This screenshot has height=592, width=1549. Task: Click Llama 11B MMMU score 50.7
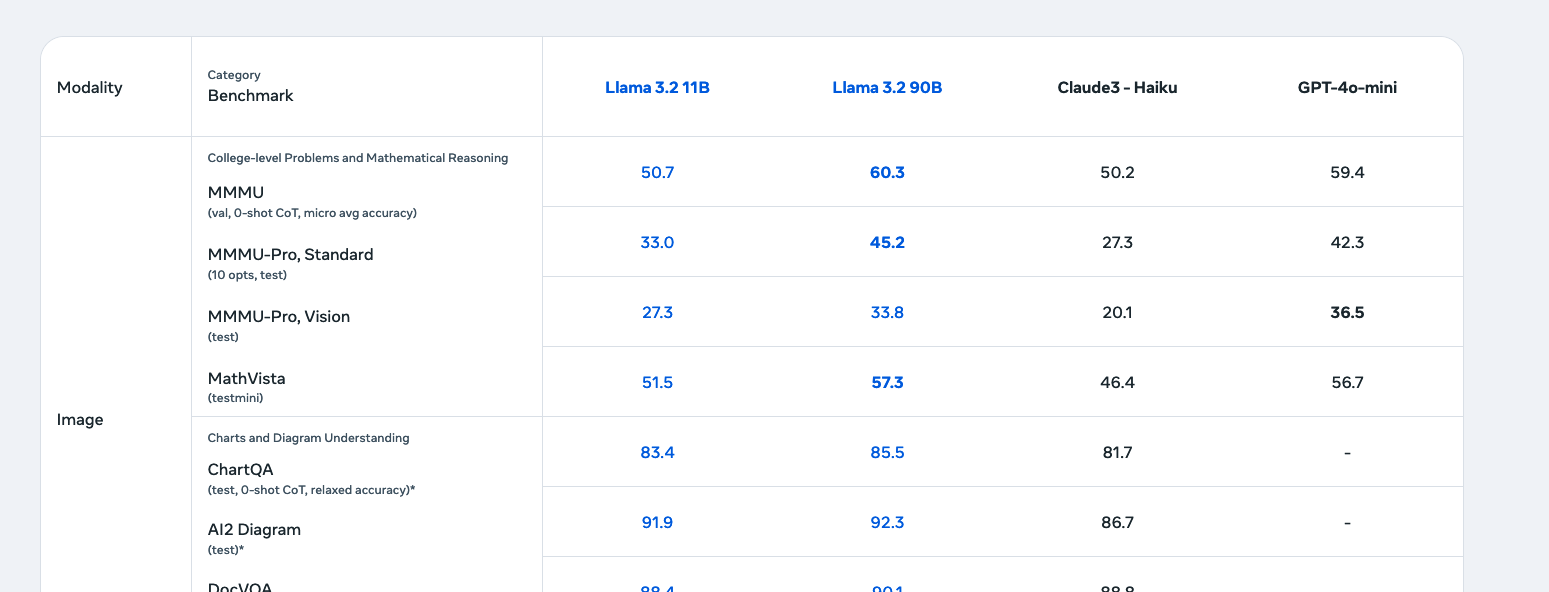(657, 172)
